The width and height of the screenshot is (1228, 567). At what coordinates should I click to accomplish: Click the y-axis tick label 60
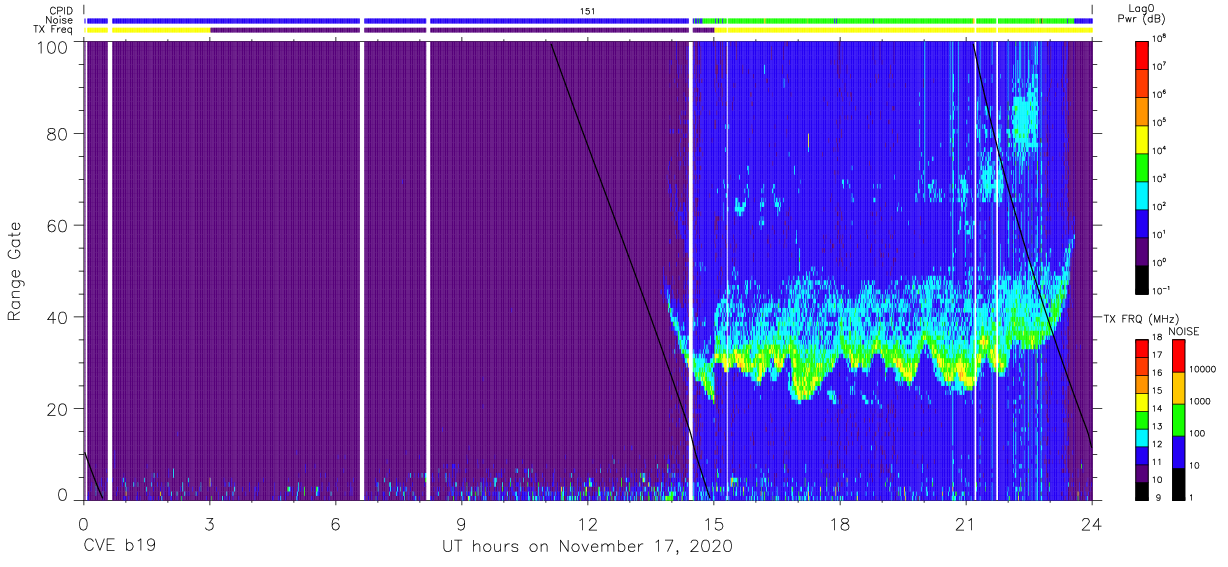point(58,225)
